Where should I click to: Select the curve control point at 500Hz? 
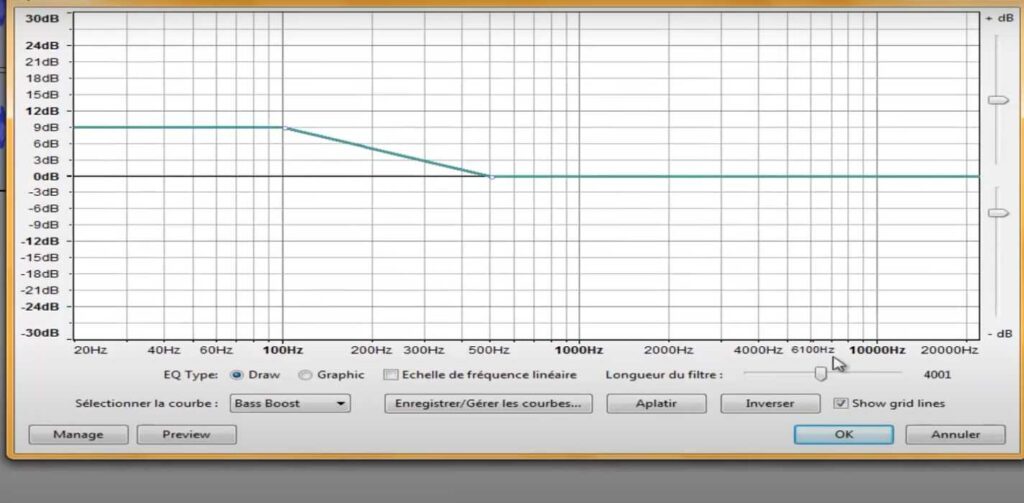pos(492,176)
